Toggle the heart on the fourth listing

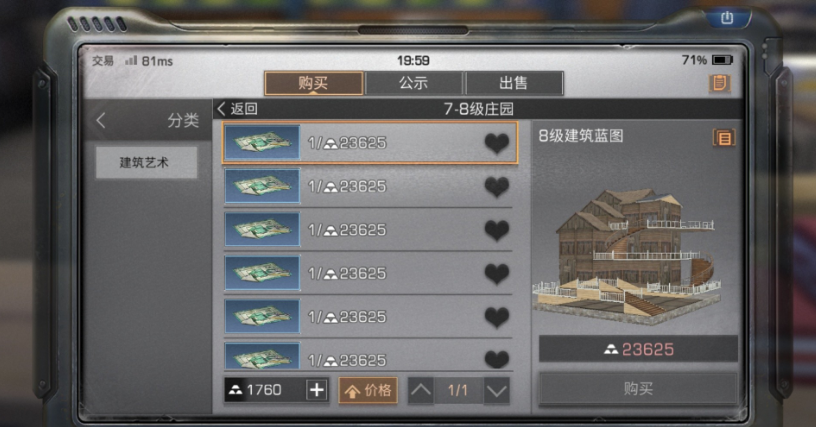point(496,274)
